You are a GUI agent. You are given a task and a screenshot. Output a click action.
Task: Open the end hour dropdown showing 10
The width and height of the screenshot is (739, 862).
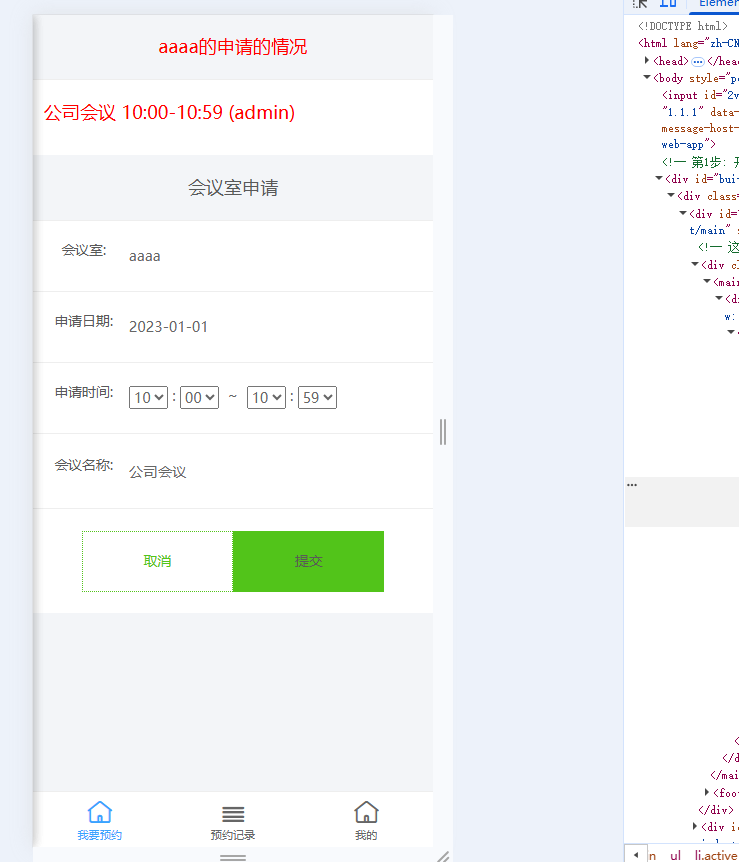click(267, 397)
